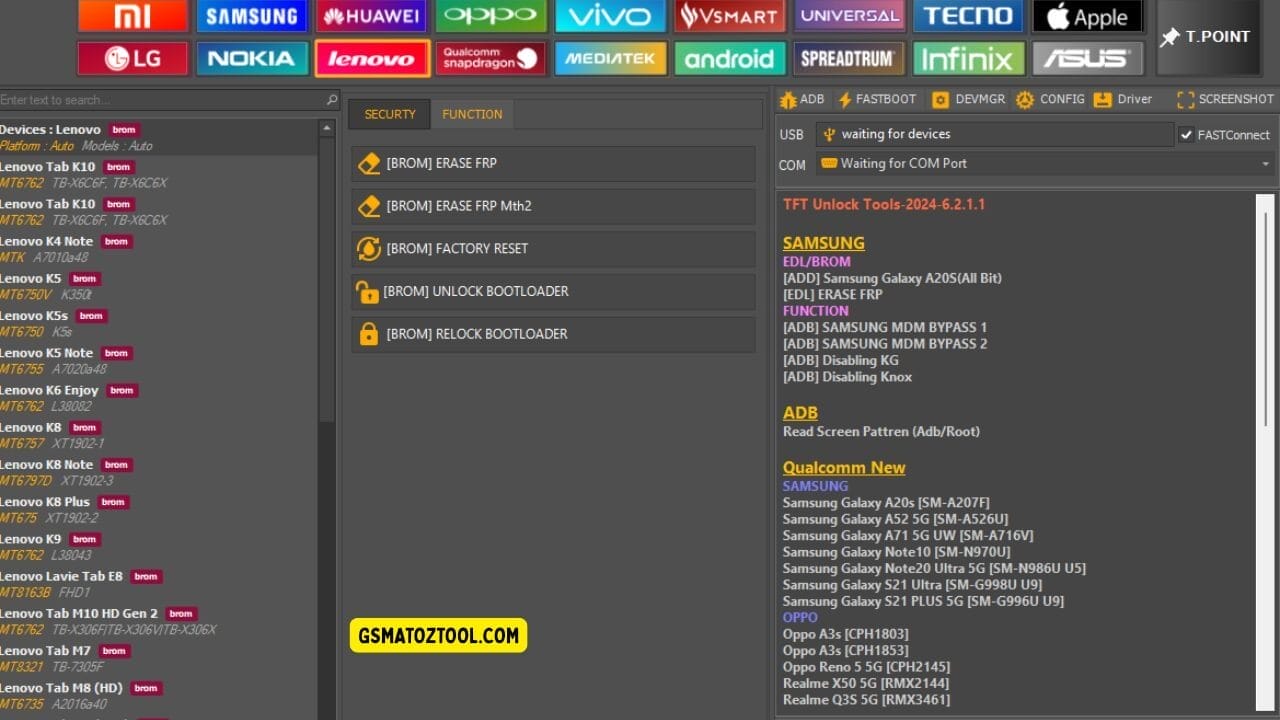Image resolution: width=1280 pixels, height=720 pixels.
Task: Click the MediaTek chipset icon
Action: (610, 58)
